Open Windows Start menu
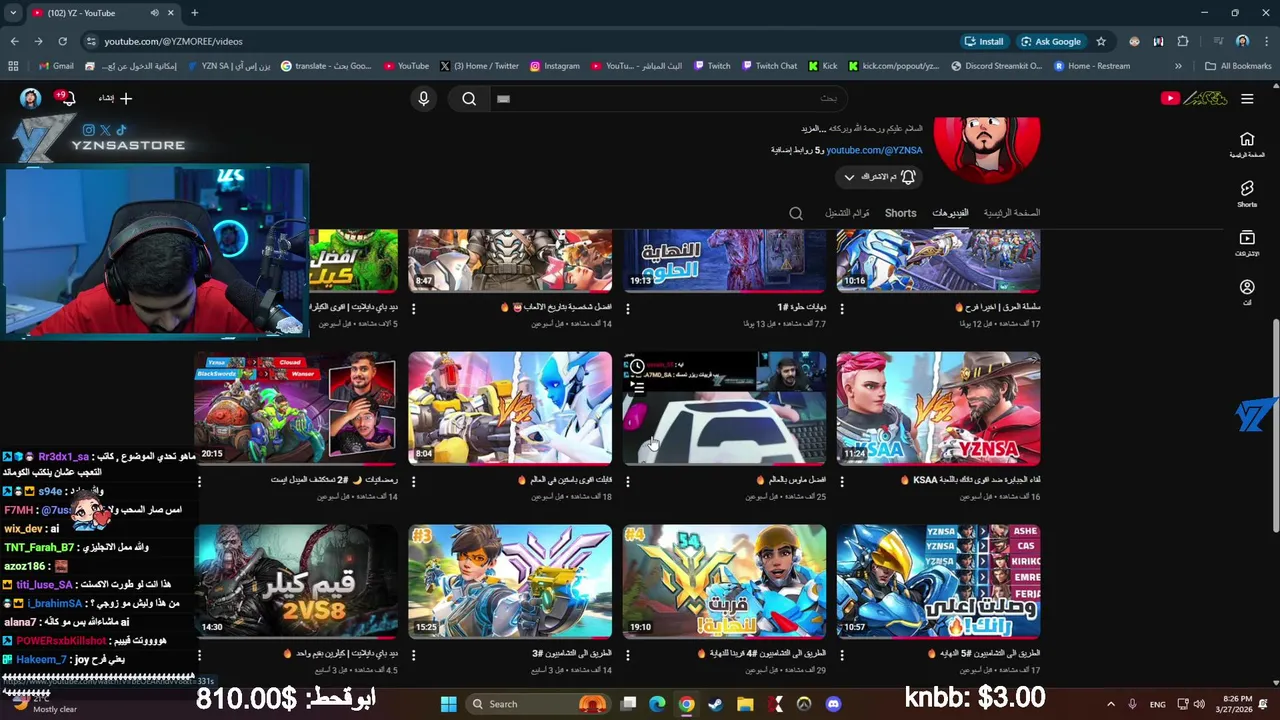The width and height of the screenshot is (1280, 720). (448, 704)
